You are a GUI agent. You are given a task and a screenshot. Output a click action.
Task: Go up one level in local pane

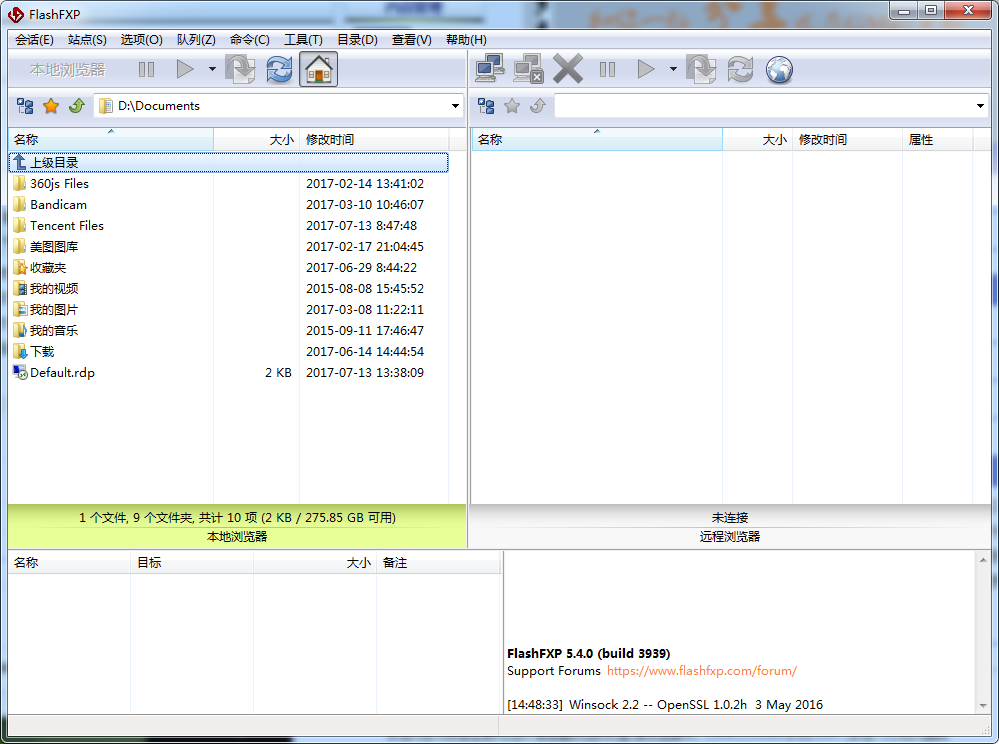point(77,106)
